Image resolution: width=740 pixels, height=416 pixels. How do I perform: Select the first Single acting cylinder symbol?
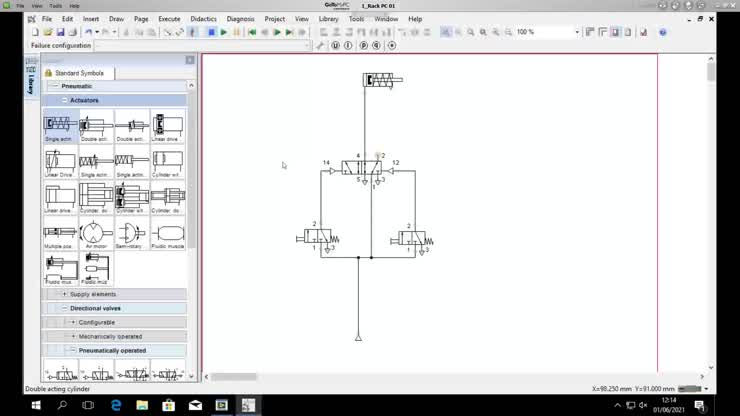60,126
